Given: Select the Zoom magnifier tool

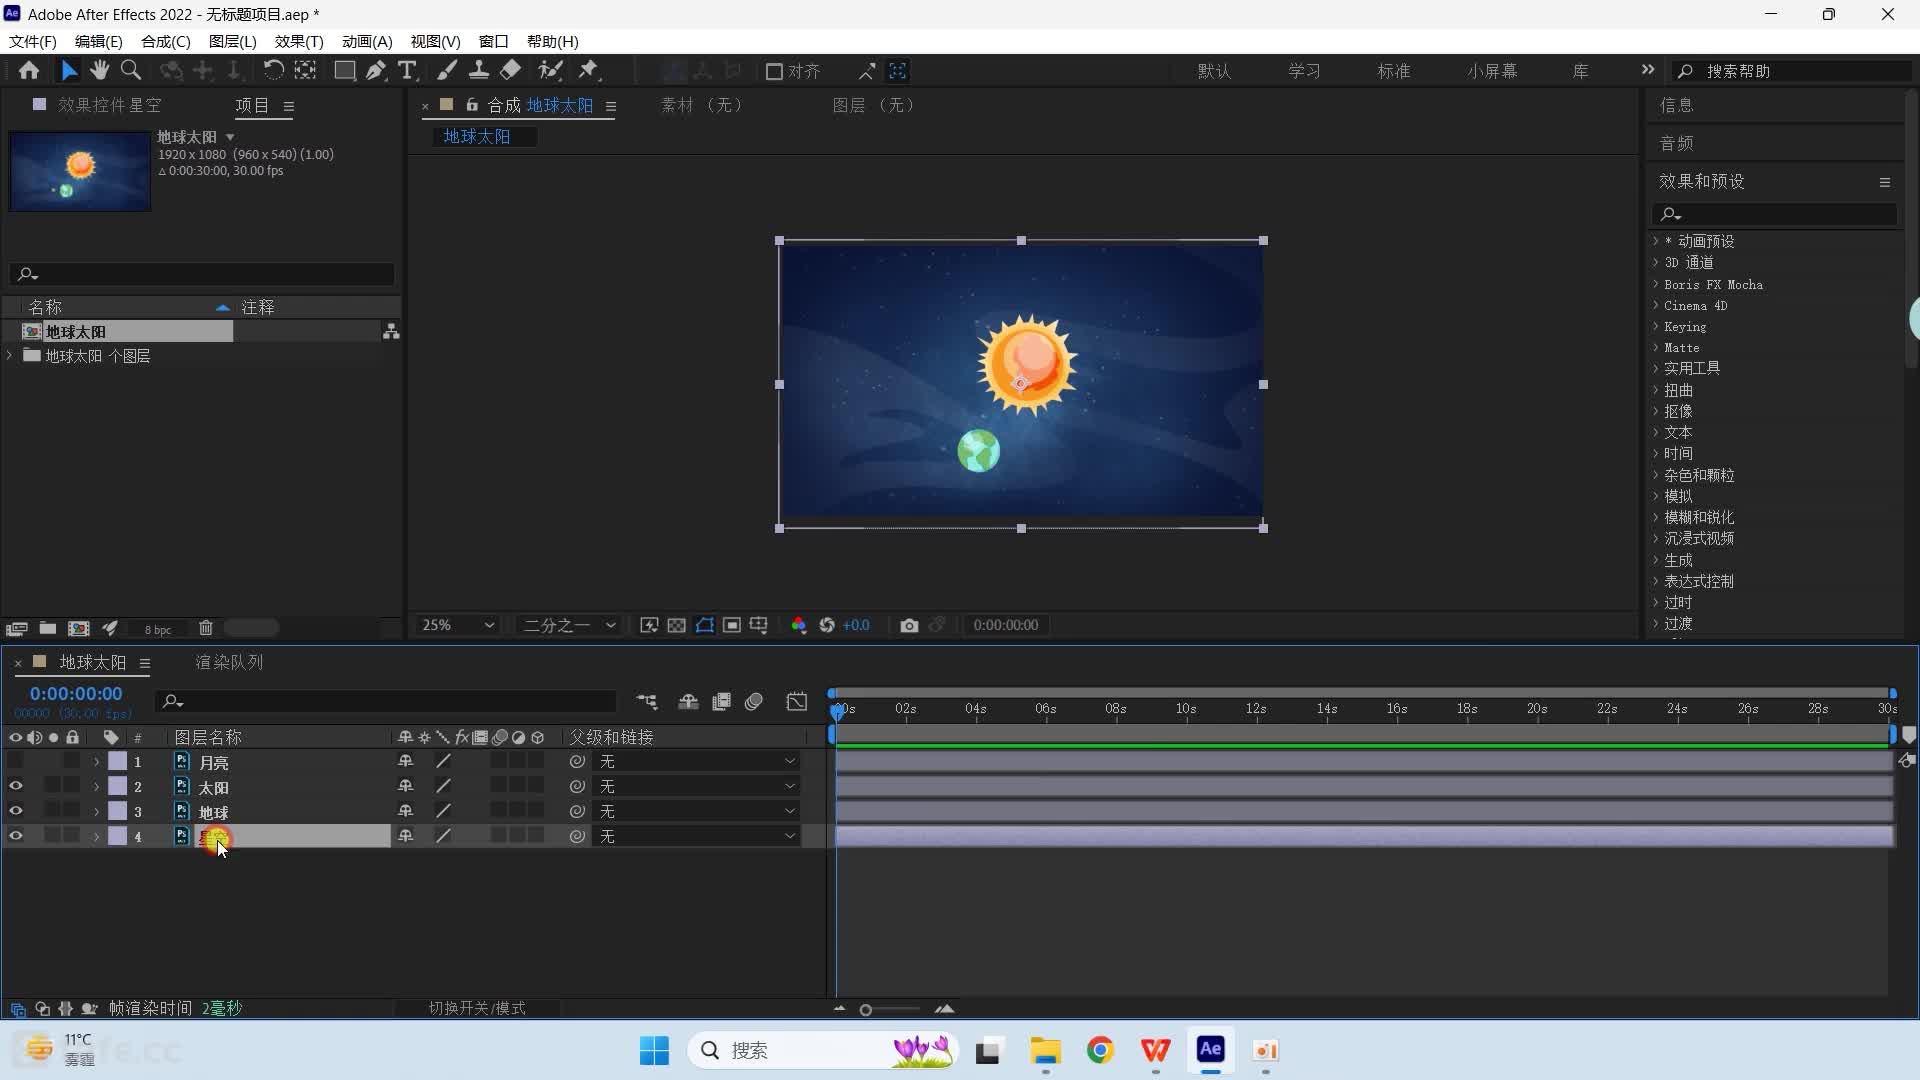Looking at the screenshot, I should (x=131, y=71).
